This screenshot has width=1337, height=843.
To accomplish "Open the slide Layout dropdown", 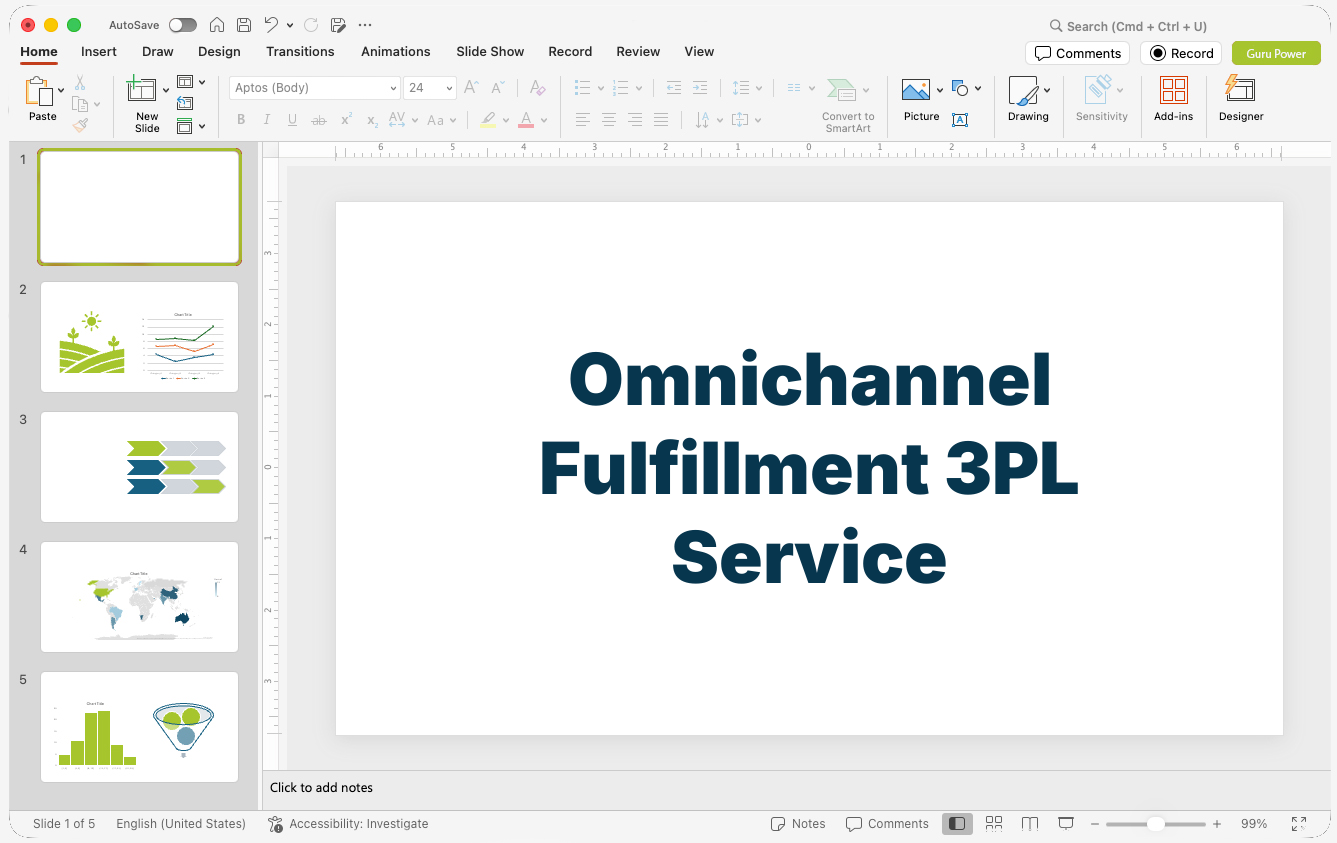I will 190,82.
